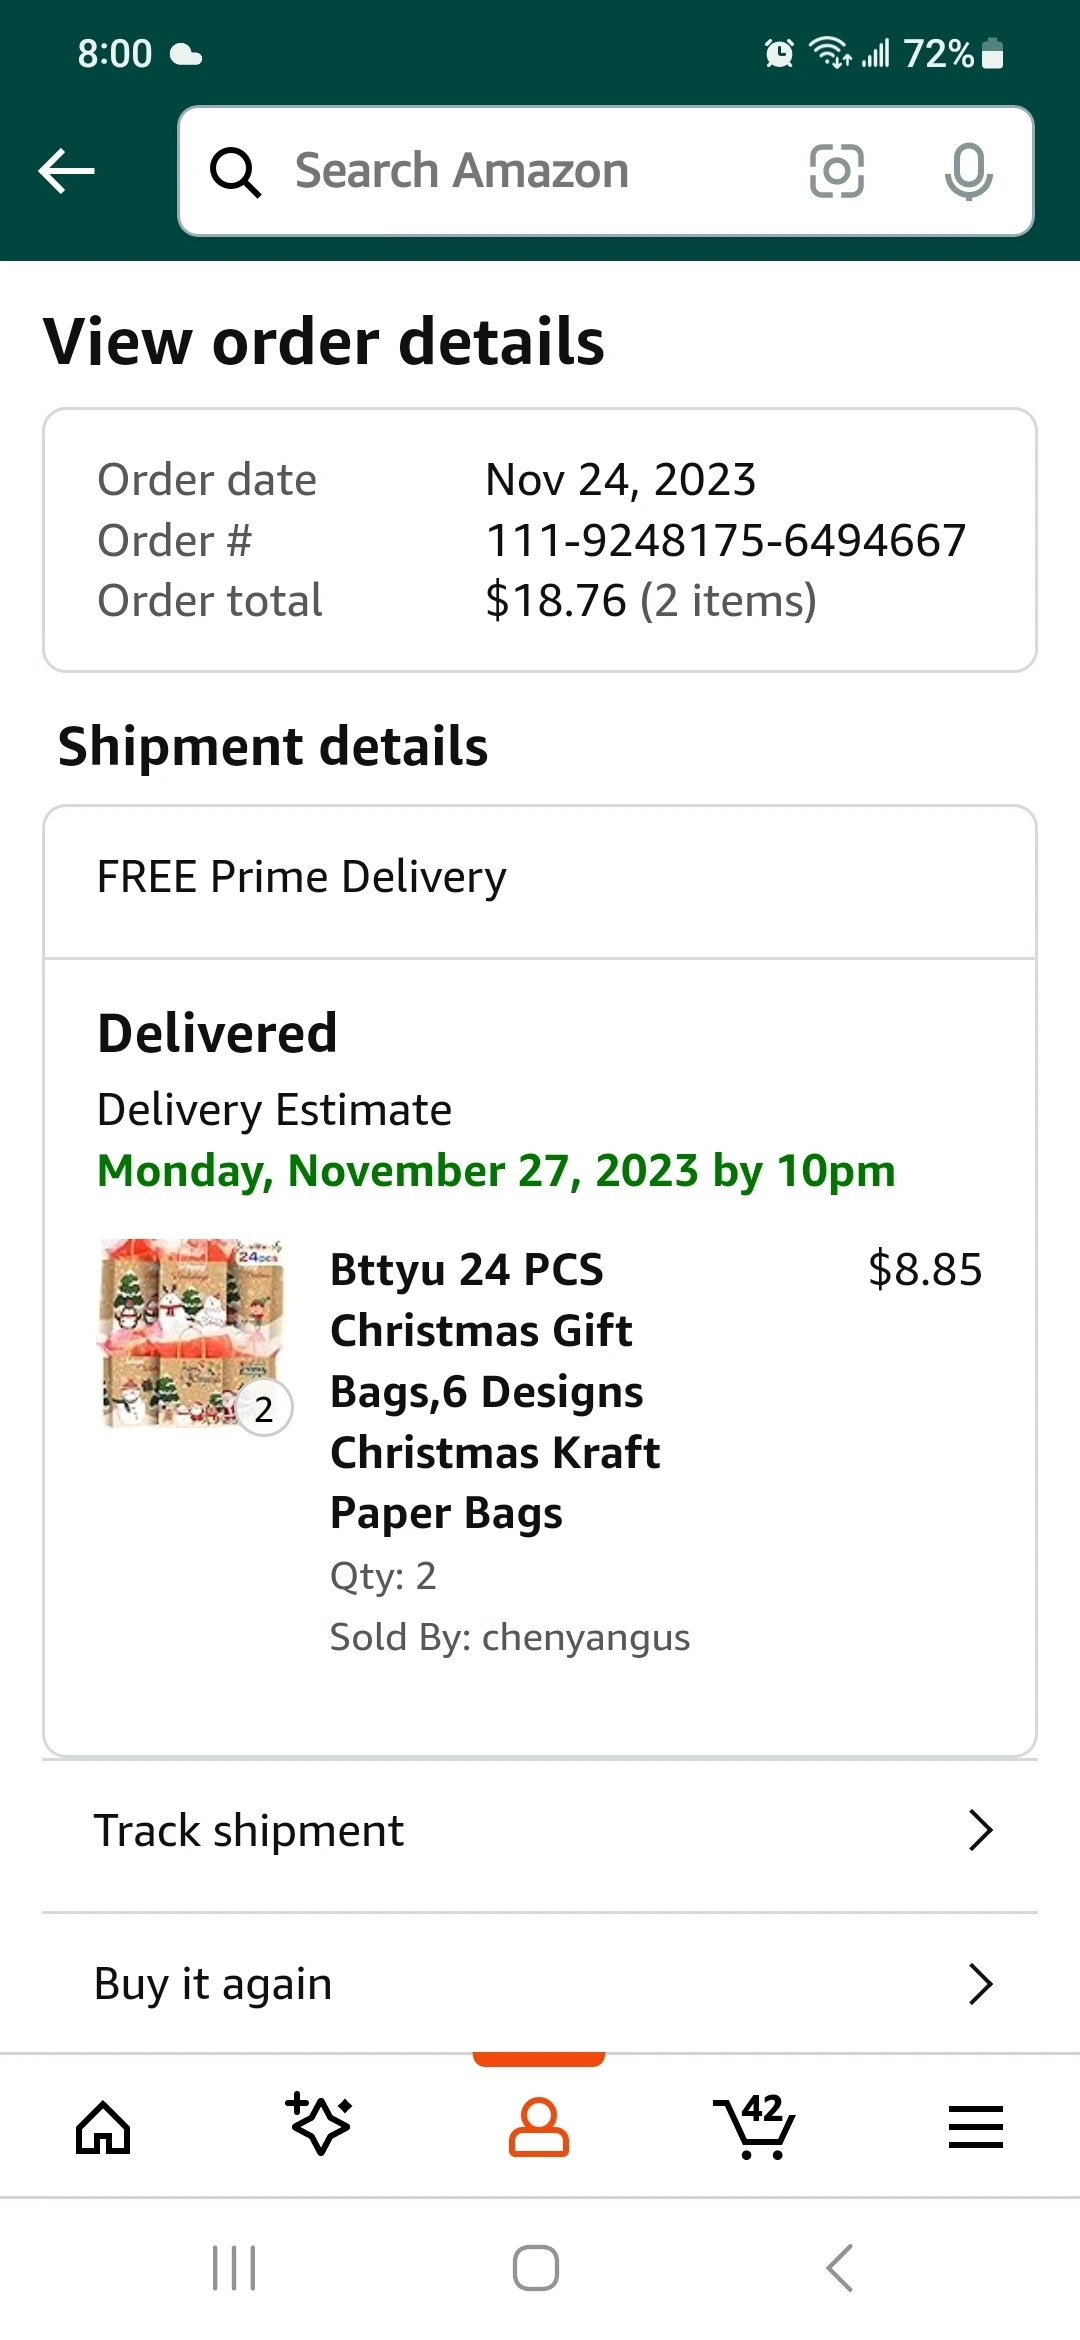Image resolution: width=1080 pixels, height=2340 pixels.
Task: Tap Buy it again
Action: click(x=213, y=1984)
